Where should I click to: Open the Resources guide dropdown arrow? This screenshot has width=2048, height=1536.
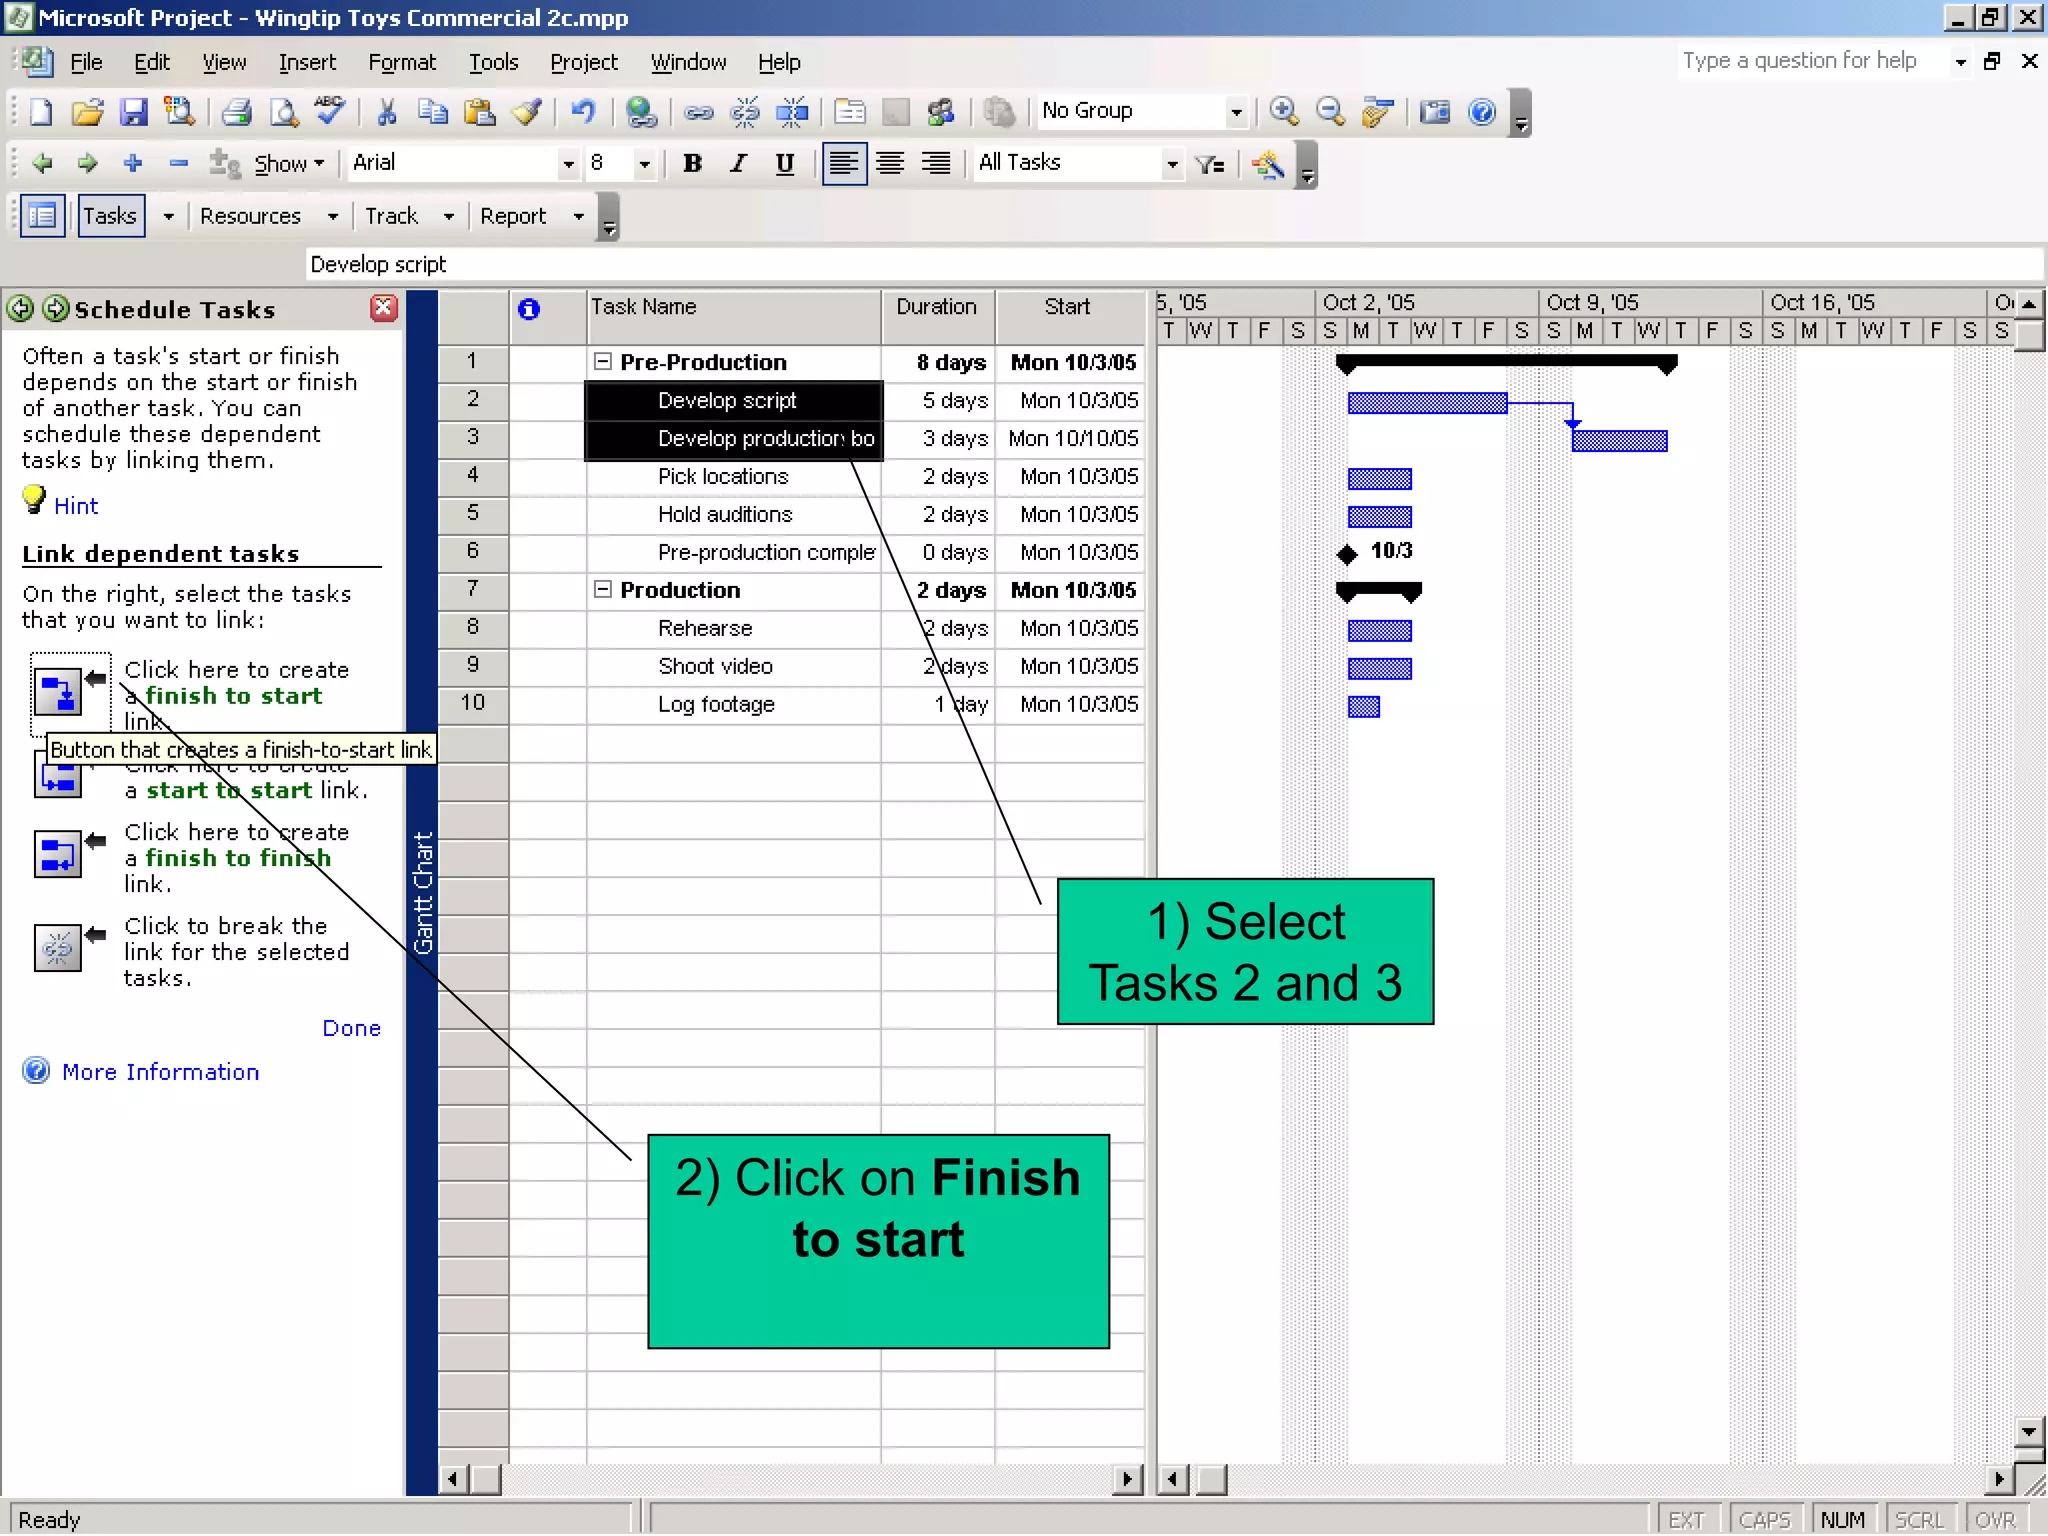pyautogui.click(x=333, y=216)
